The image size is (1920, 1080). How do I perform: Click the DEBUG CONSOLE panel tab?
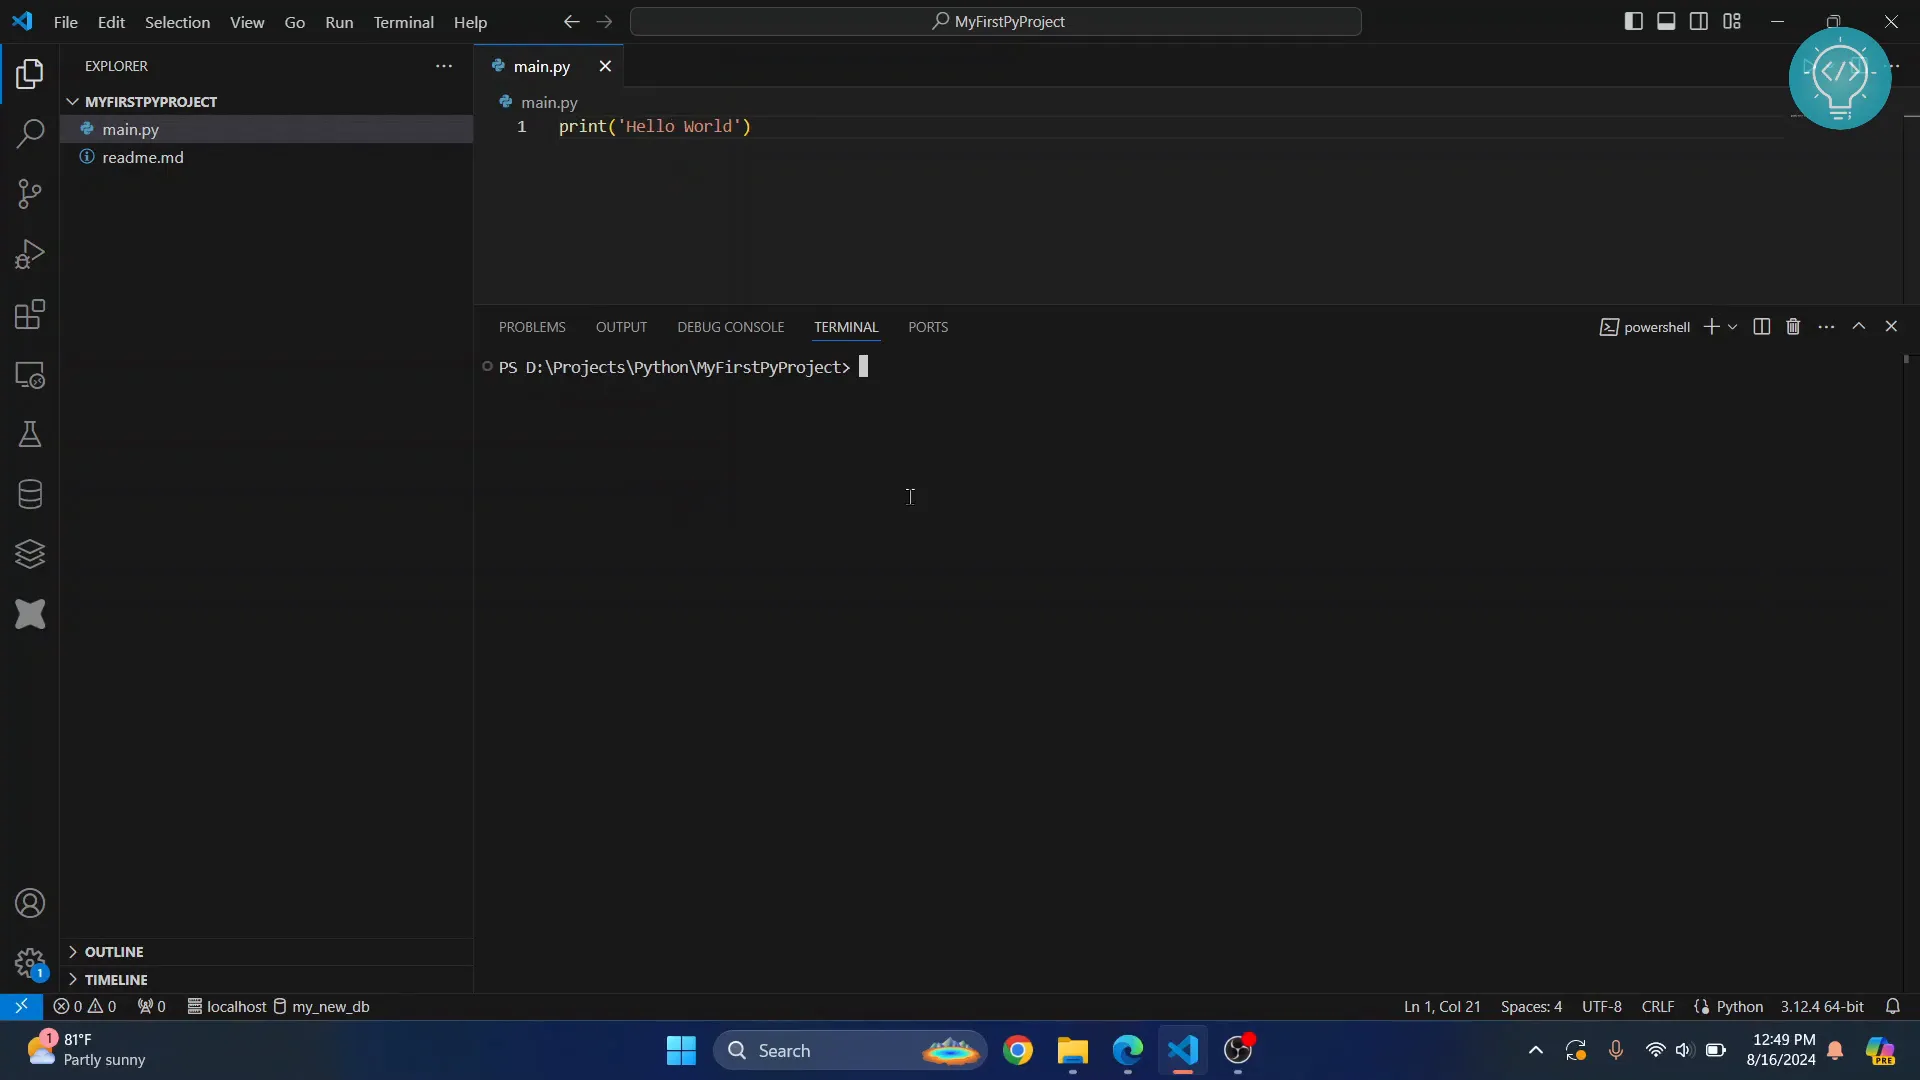pos(731,327)
